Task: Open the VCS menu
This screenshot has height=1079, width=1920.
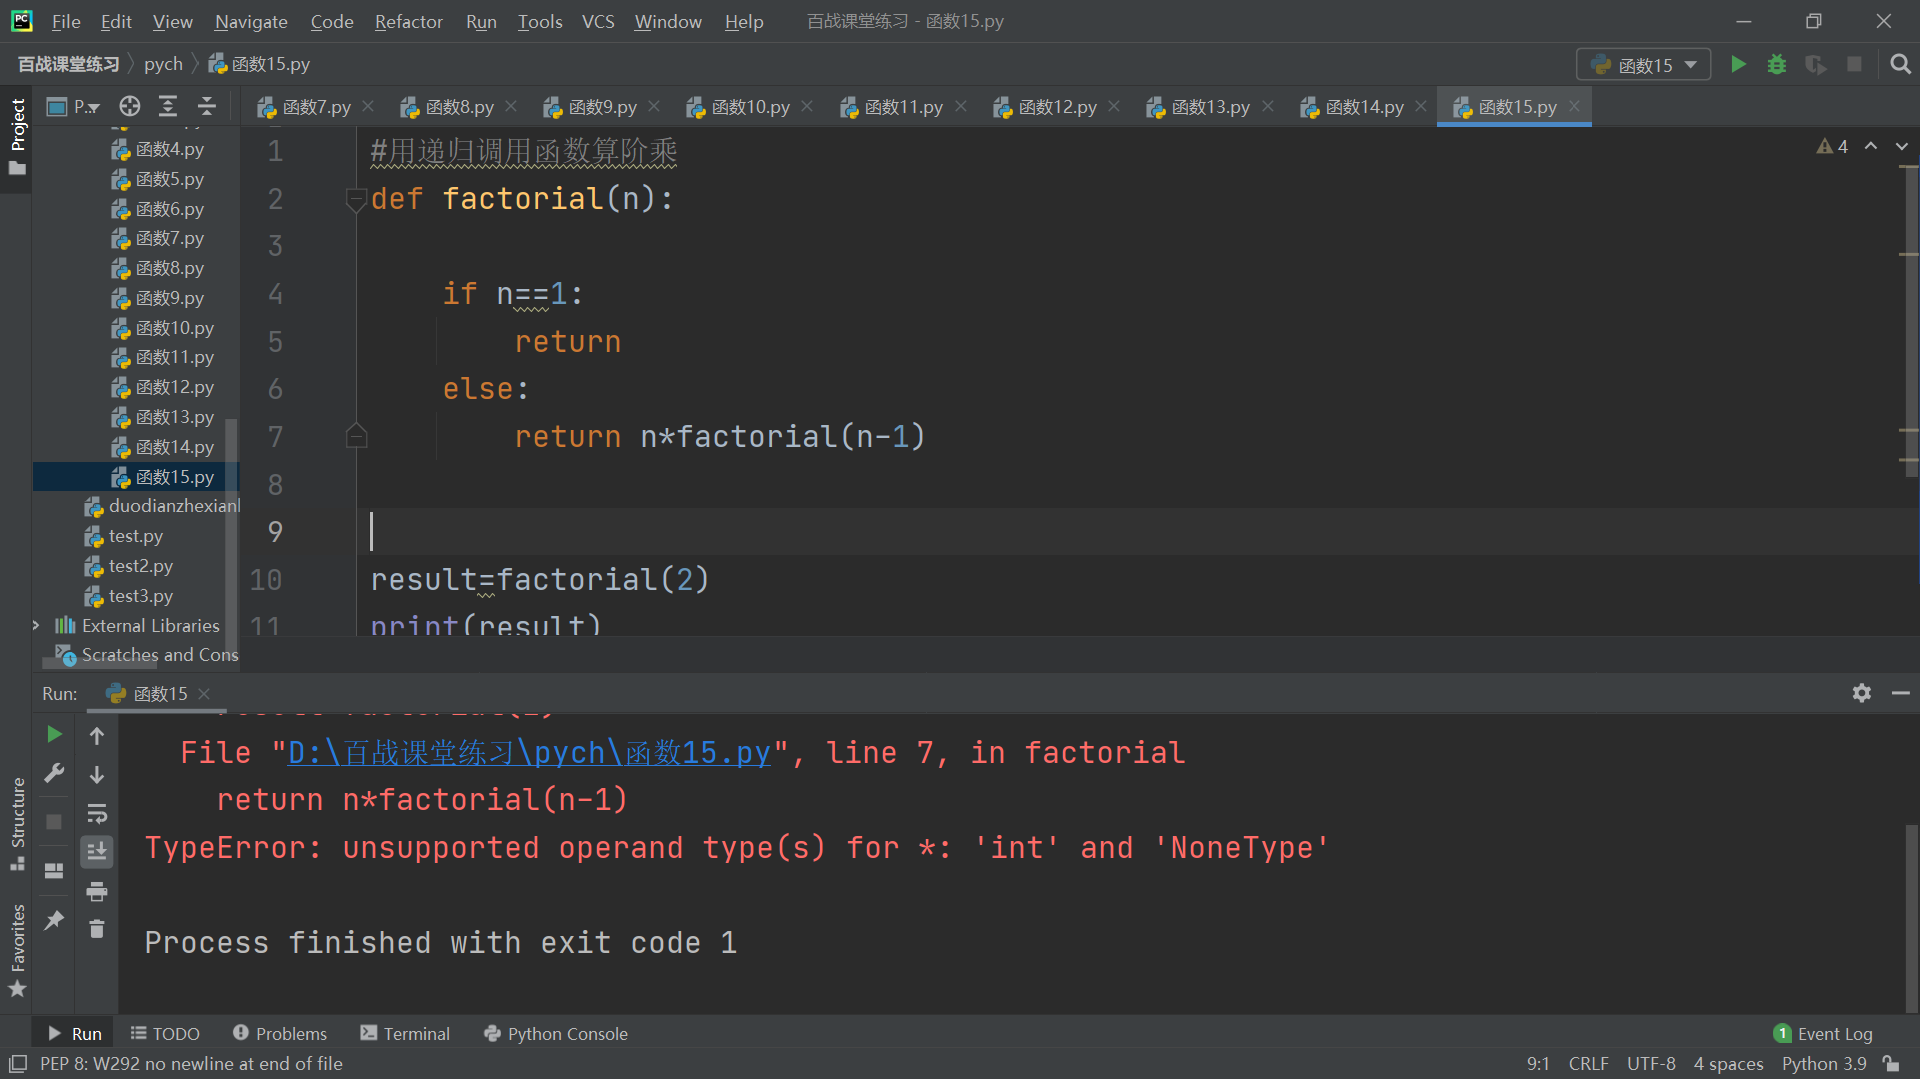Action: 598,21
